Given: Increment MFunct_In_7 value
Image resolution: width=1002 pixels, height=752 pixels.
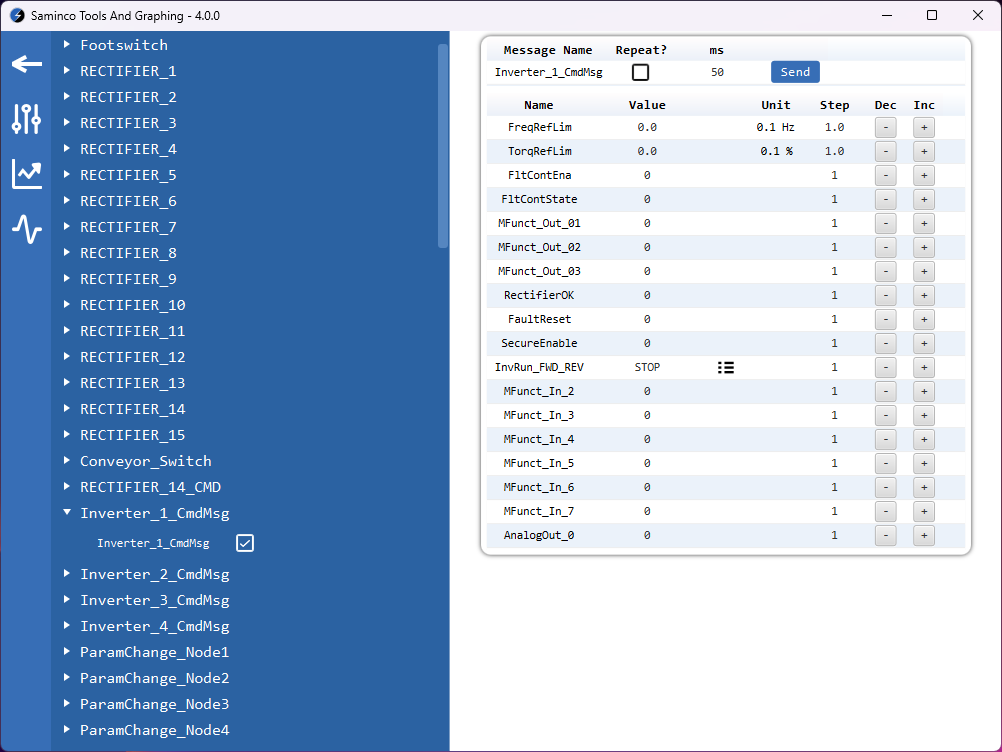Looking at the screenshot, I should pyautogui.click(x=924, y=511).
